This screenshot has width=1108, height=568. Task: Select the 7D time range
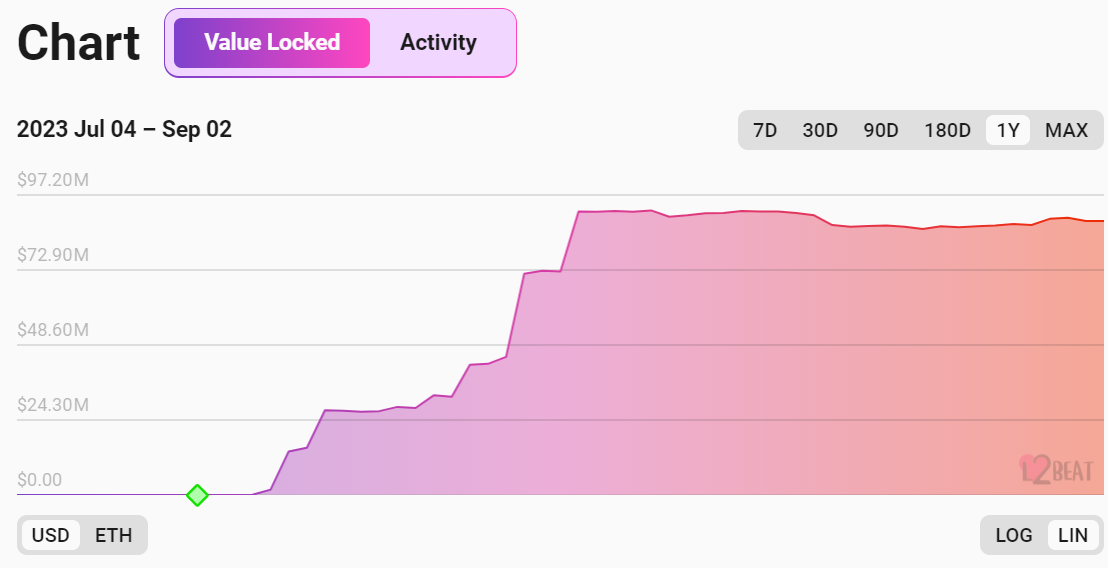(x=765, y=131)
